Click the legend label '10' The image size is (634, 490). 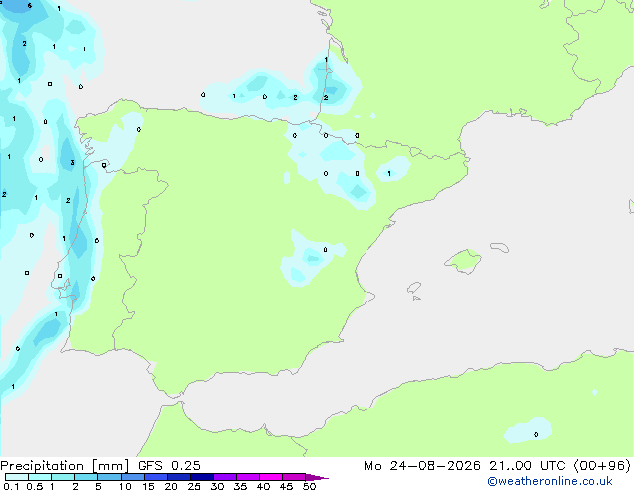pos(125,486)
